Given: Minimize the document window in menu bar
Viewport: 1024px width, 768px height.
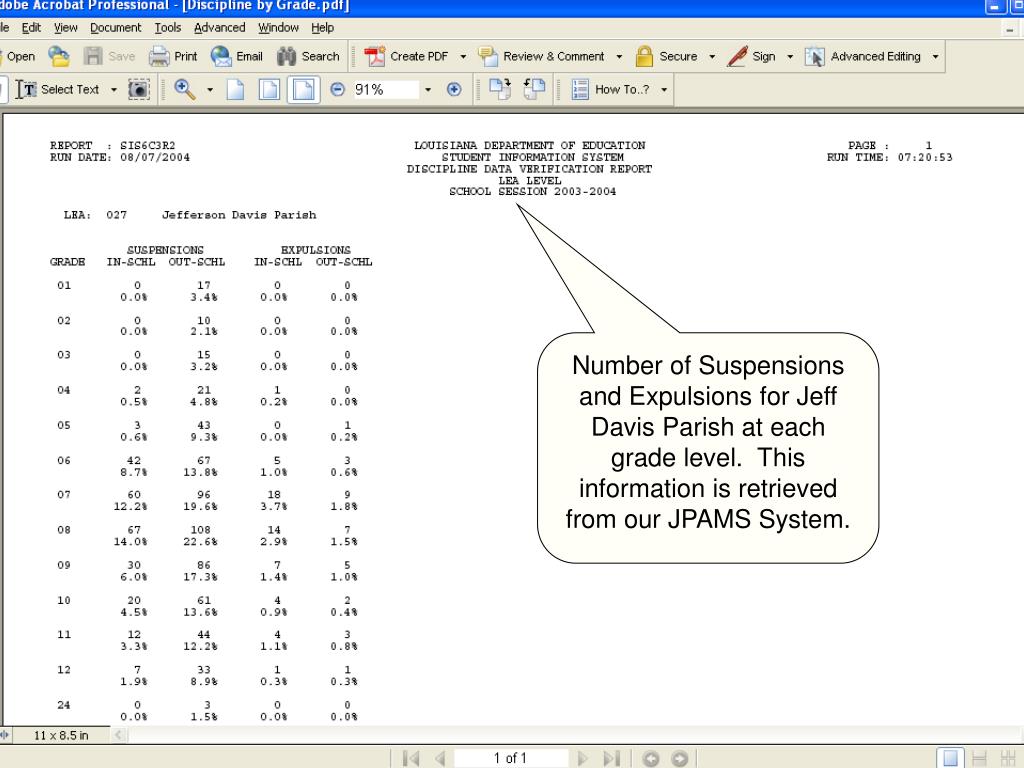Looking at the screenshot, I should (x=1010, y=29).
